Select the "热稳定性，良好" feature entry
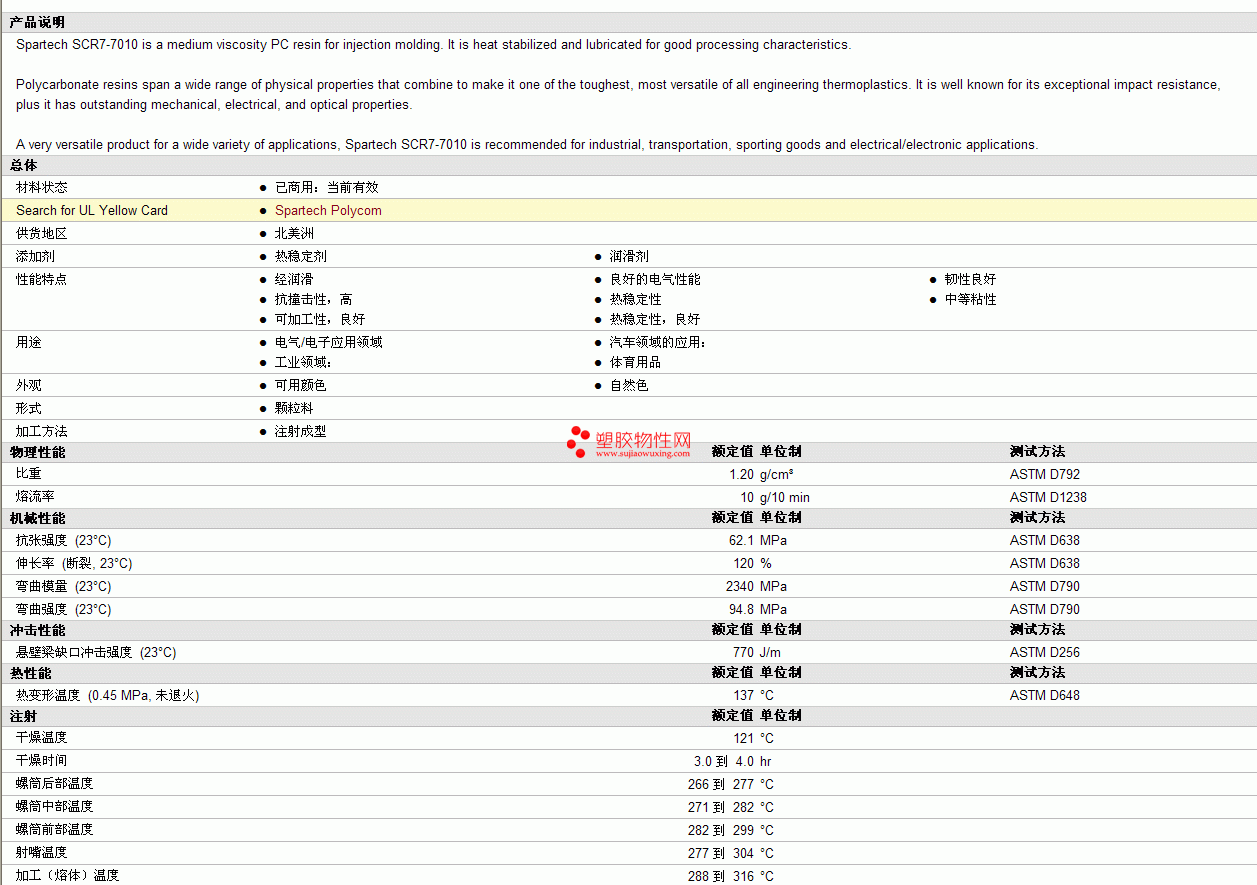 tap(655, 319)
